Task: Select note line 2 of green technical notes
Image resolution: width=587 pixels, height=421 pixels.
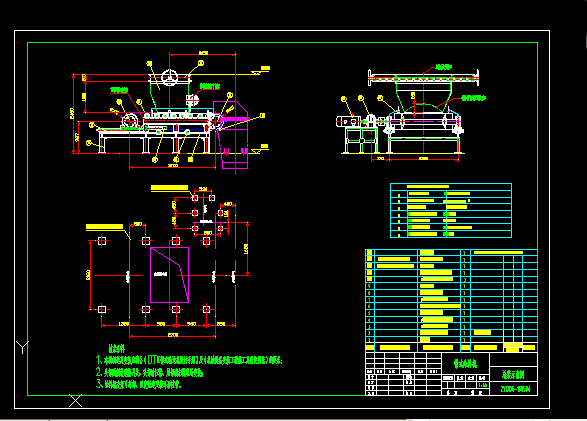Action: click(x=149, y=372)
